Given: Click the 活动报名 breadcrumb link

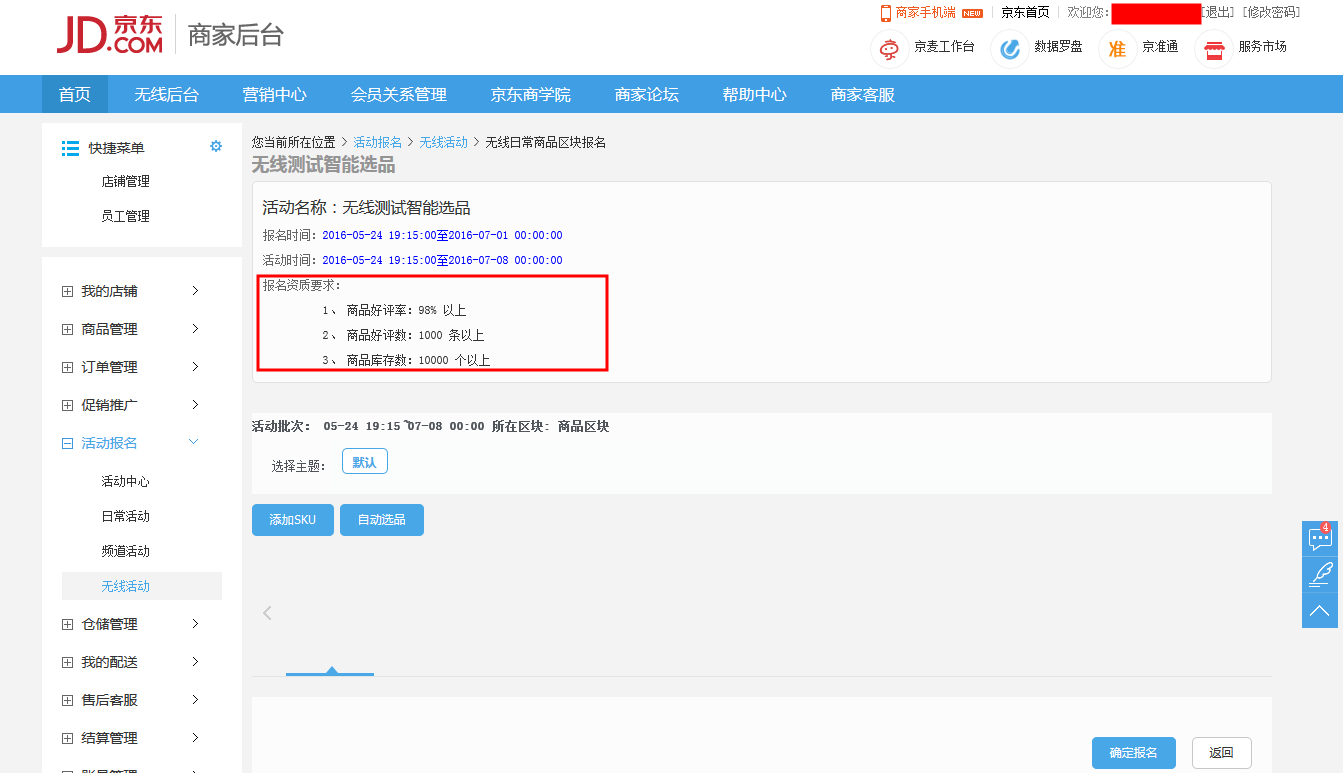Looking at the screenshot, I should (377, 143).
